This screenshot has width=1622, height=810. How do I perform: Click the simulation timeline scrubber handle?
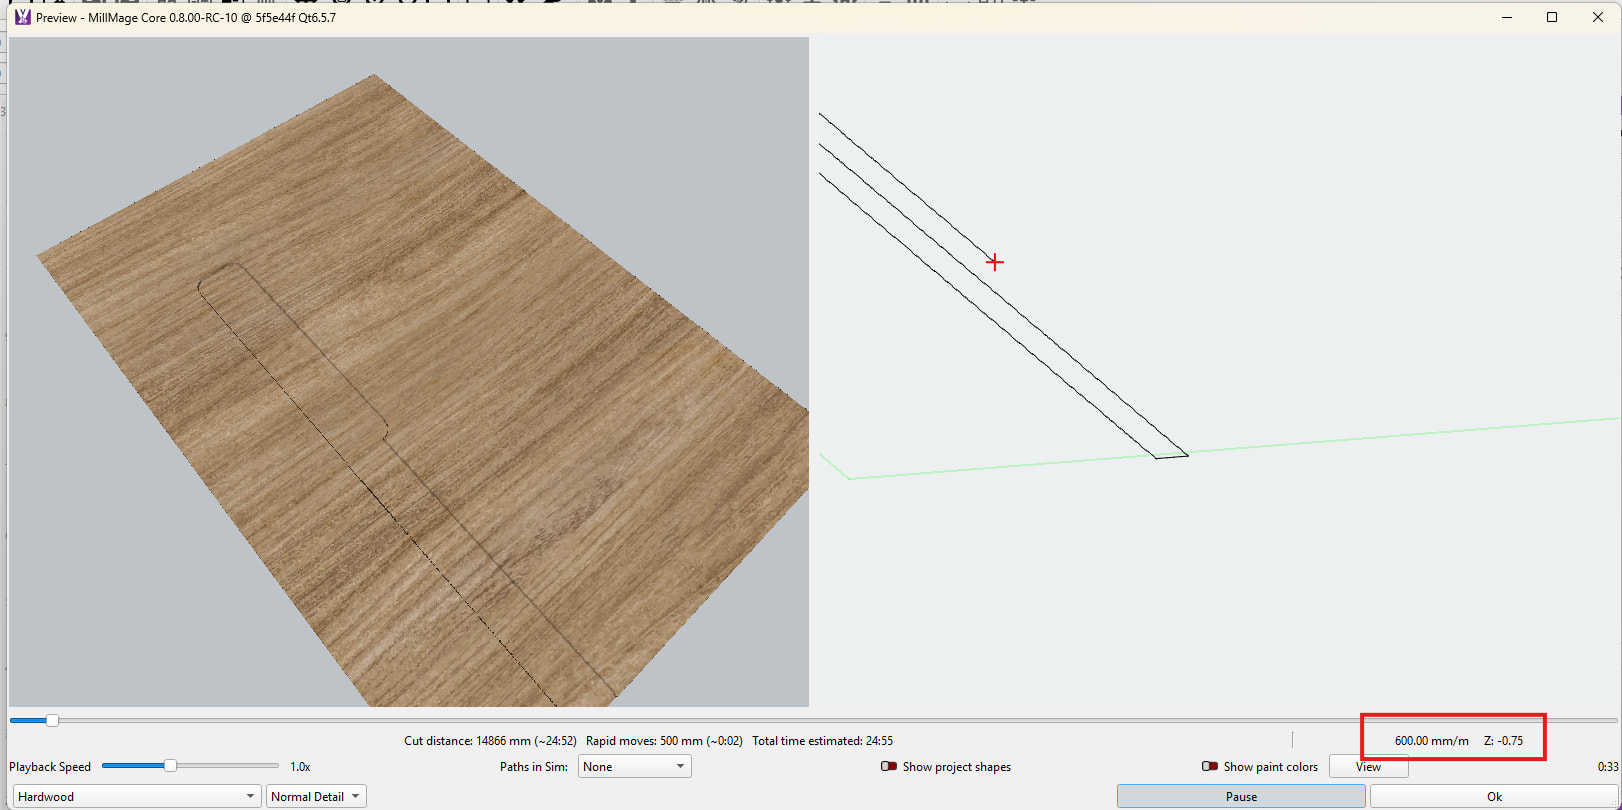point(52,720)
